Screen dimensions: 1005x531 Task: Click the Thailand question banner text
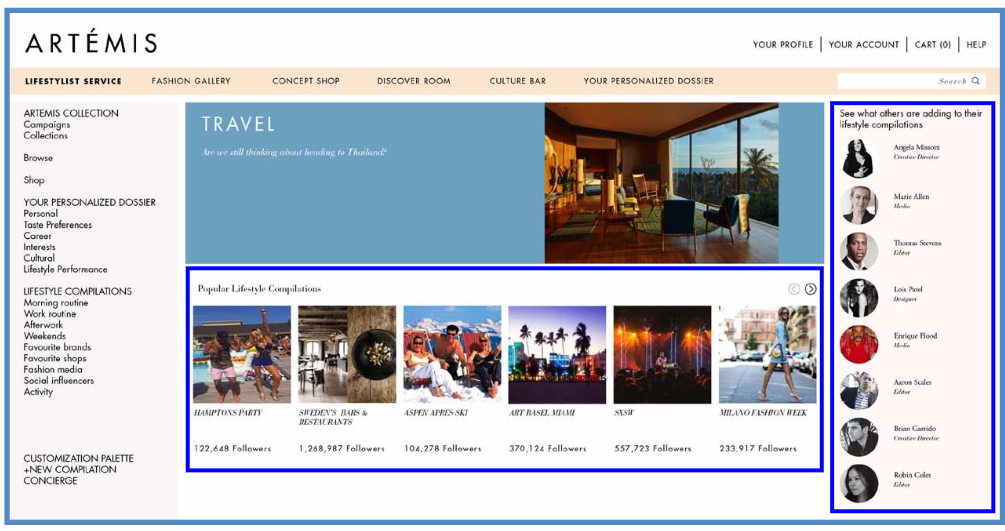pyautogui.click(x=294, y=153)
